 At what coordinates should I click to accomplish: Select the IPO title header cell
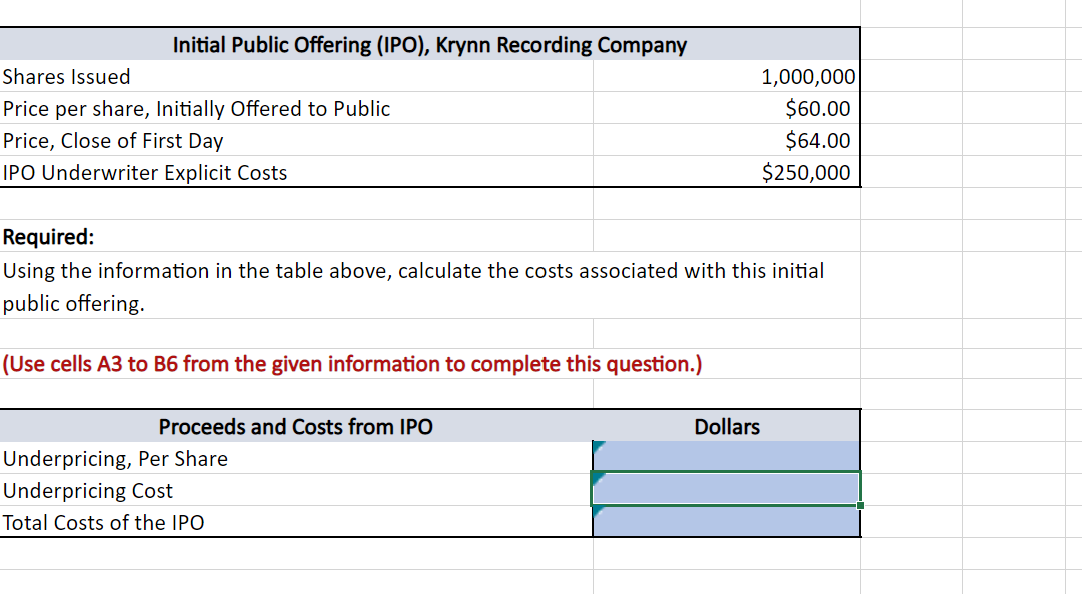pos(430,44)
